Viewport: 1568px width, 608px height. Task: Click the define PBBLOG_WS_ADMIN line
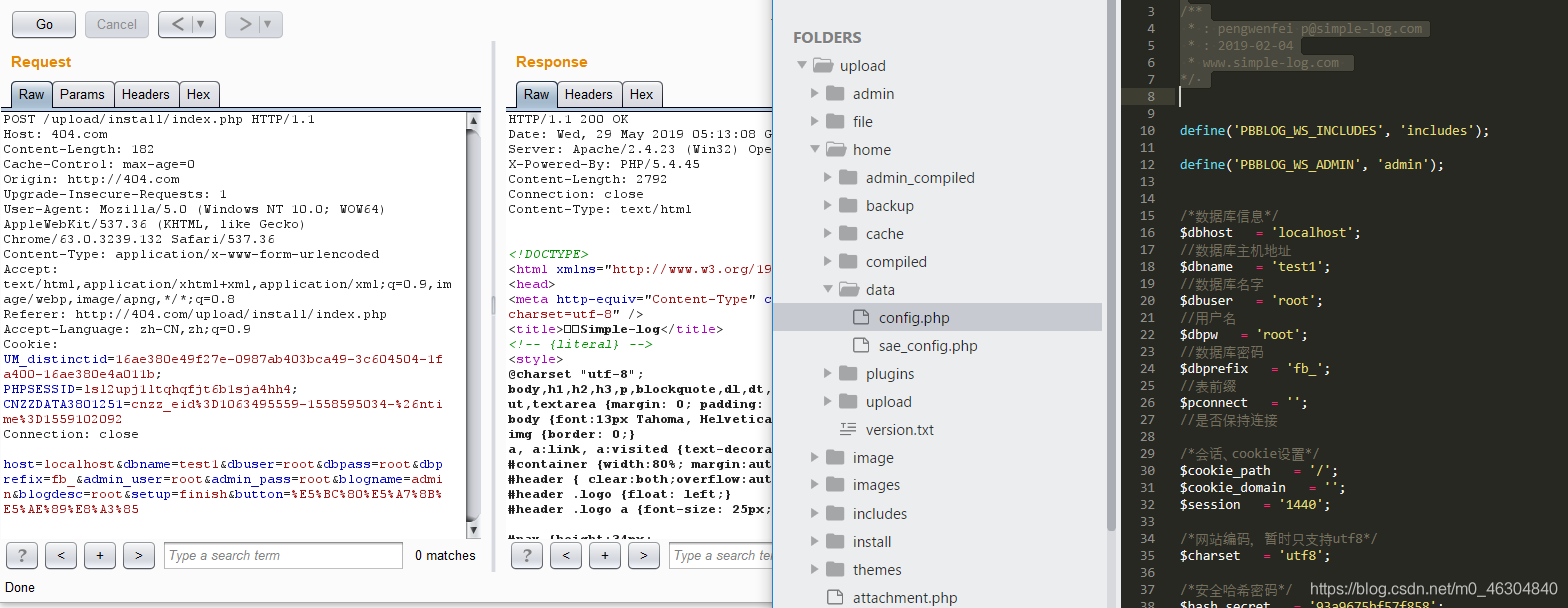coord(1312,165)
